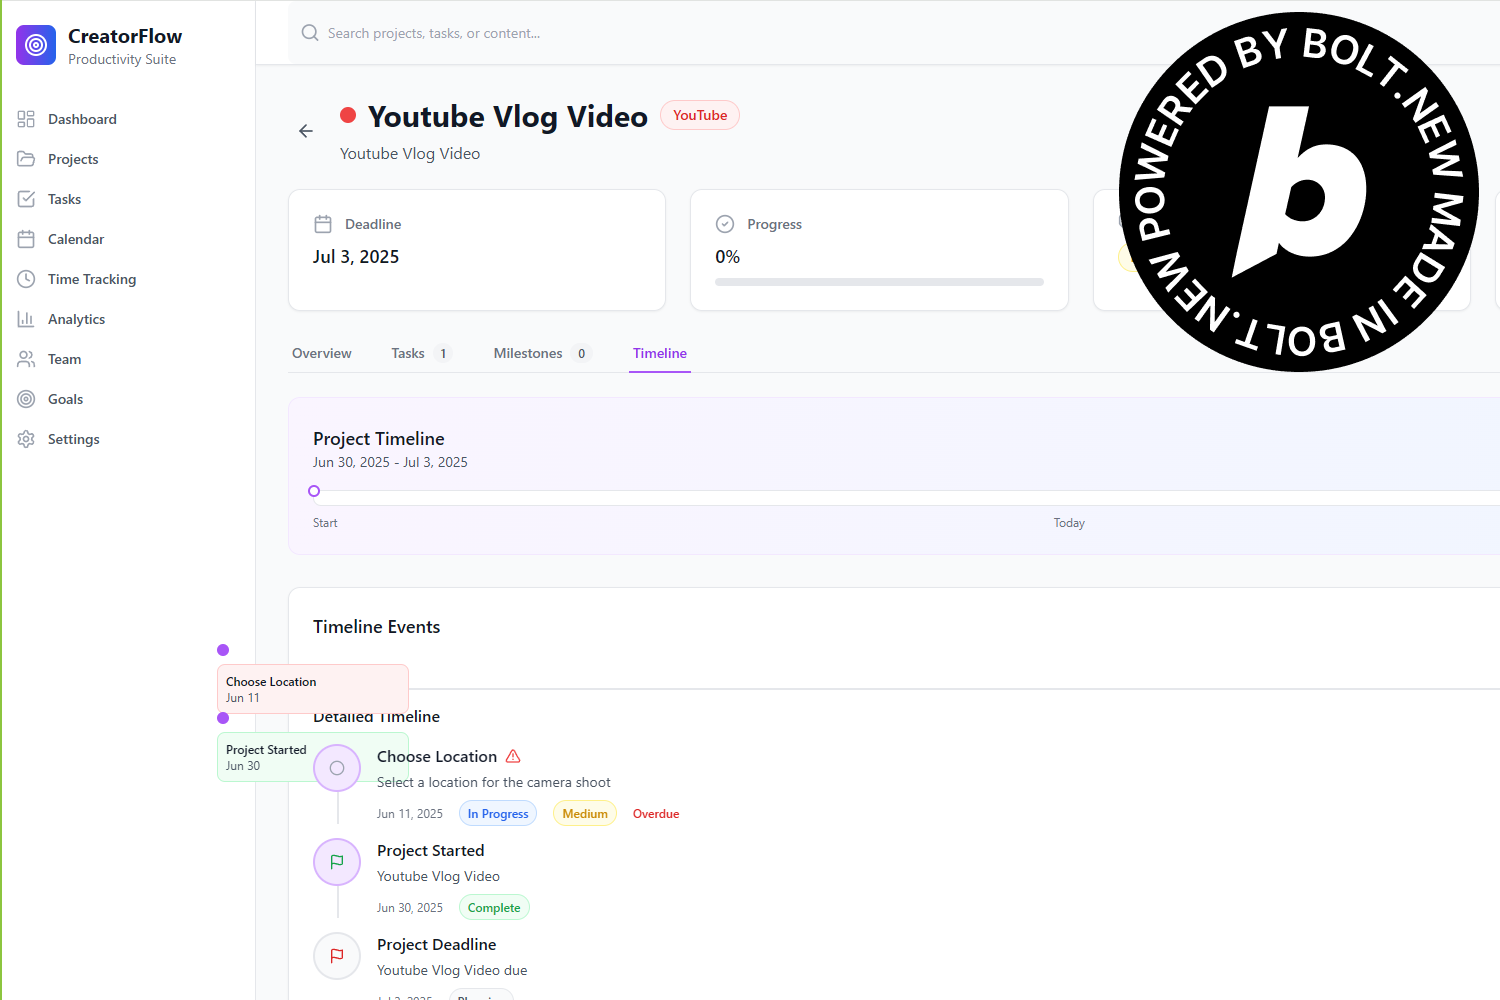Open the Goals target icon

(26, 399)
